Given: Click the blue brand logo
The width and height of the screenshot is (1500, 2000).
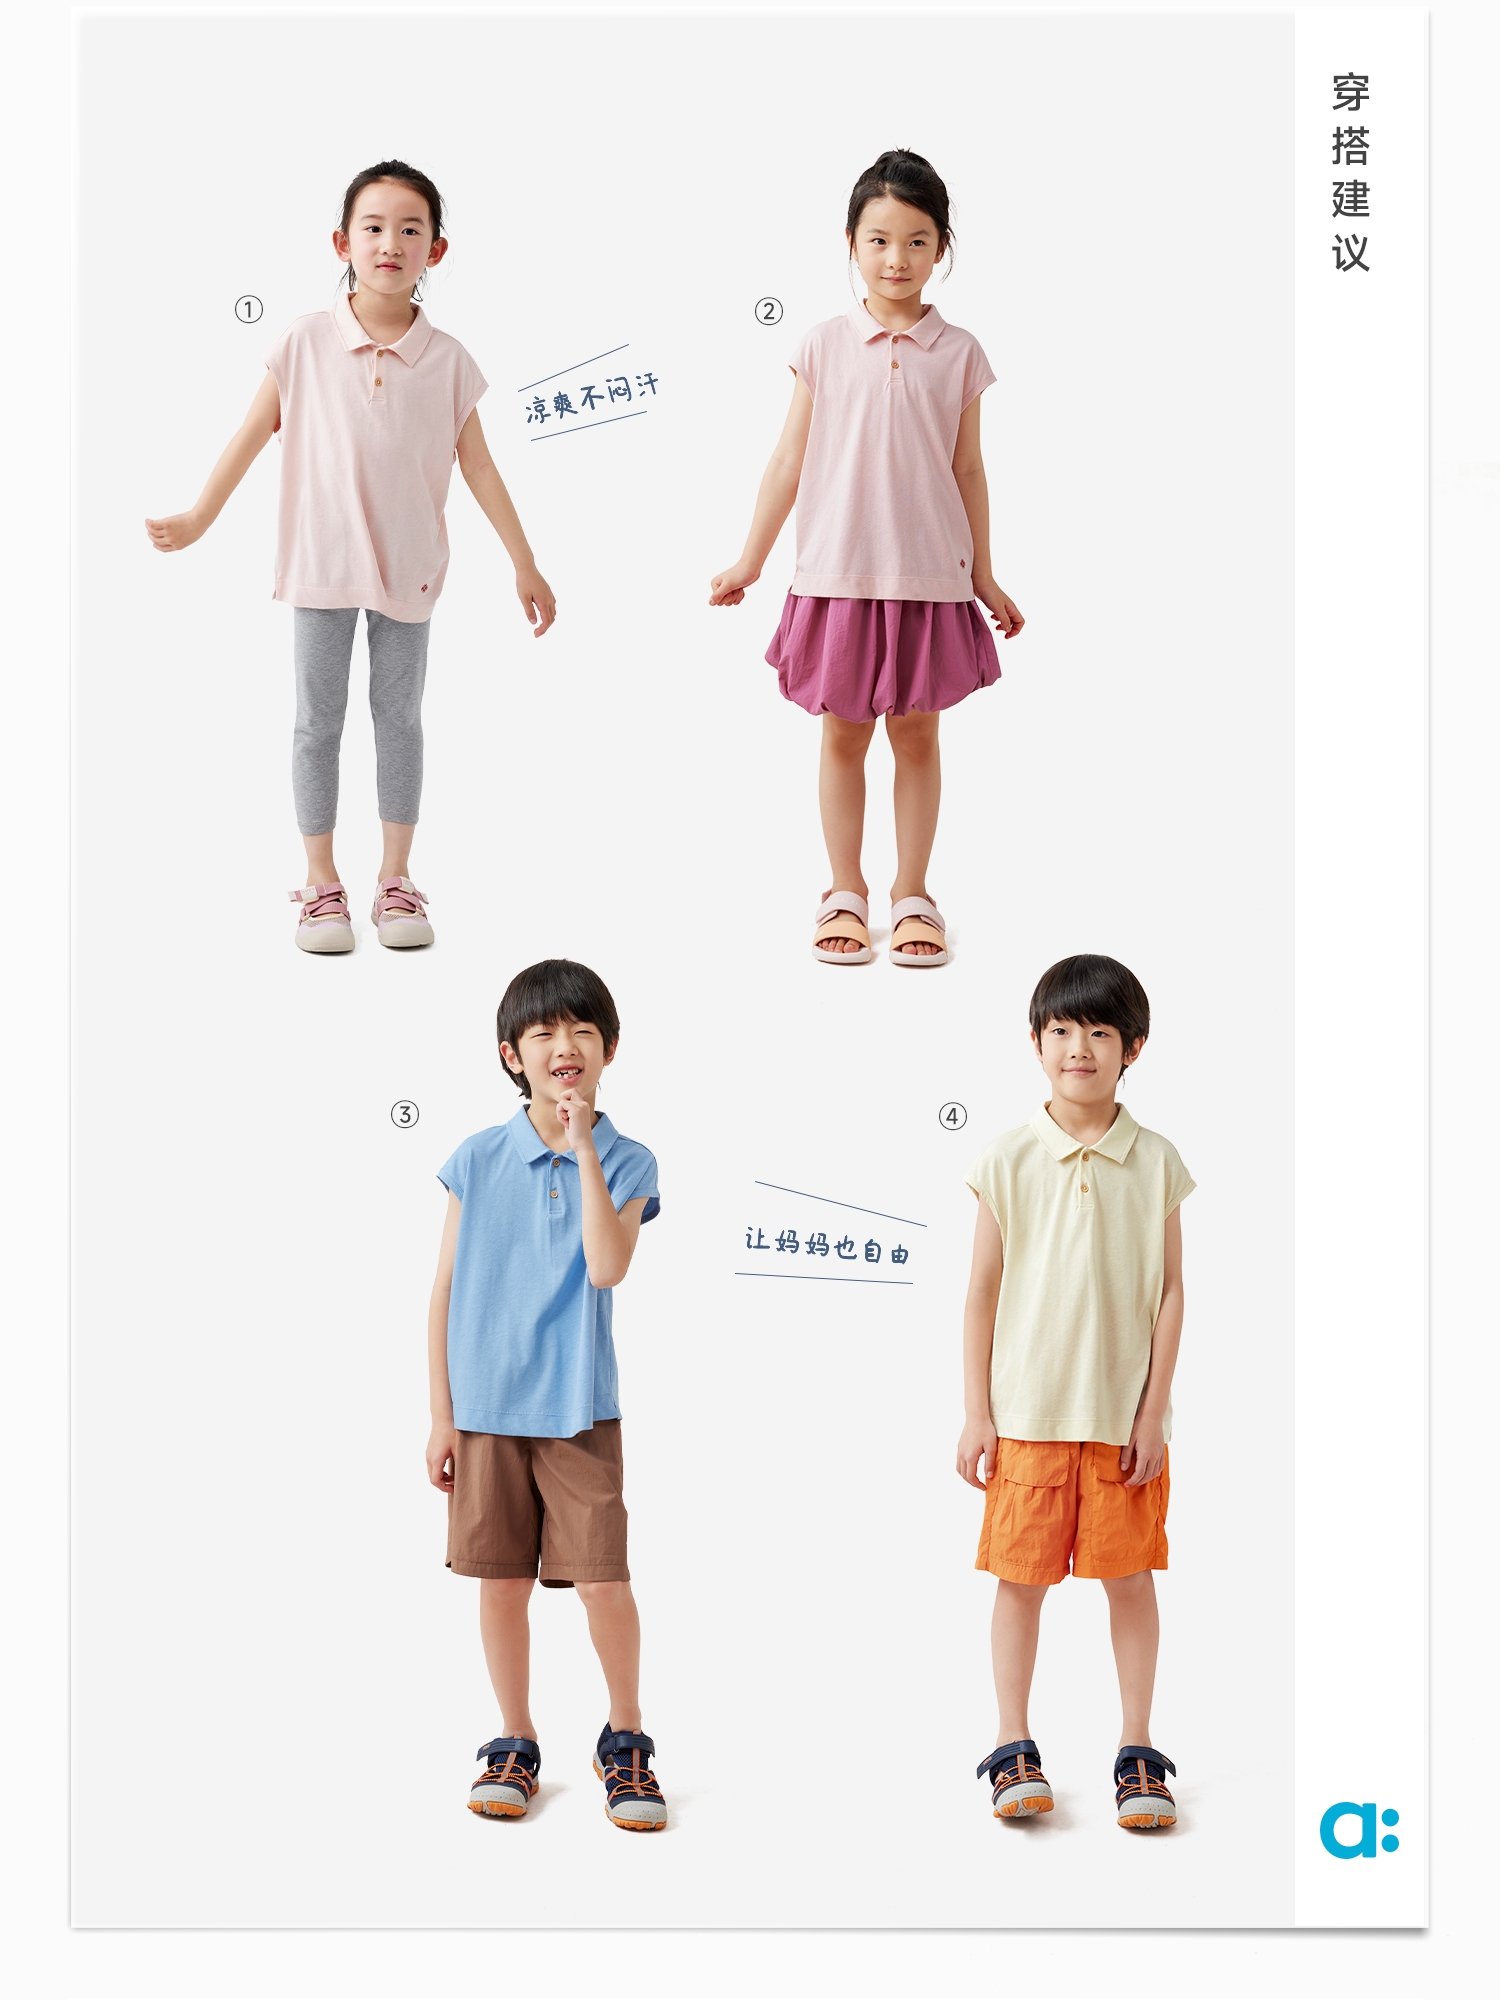Looking at the screenshot, I should pos(1359,1830).
